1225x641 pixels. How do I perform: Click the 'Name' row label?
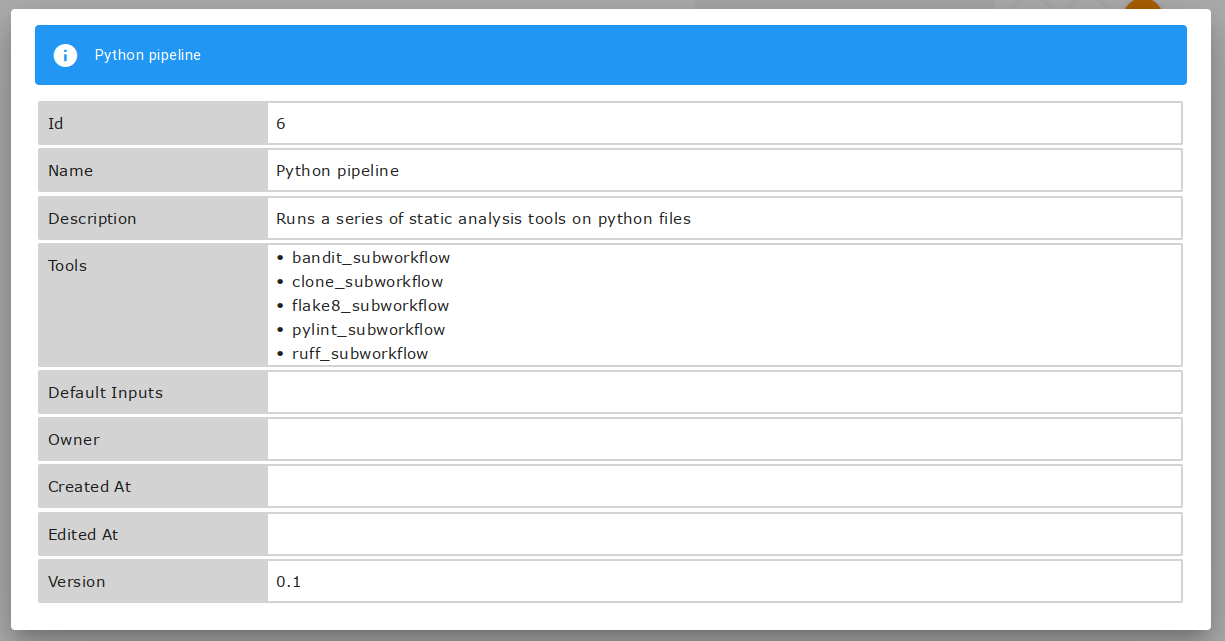[x=70, y=171]
